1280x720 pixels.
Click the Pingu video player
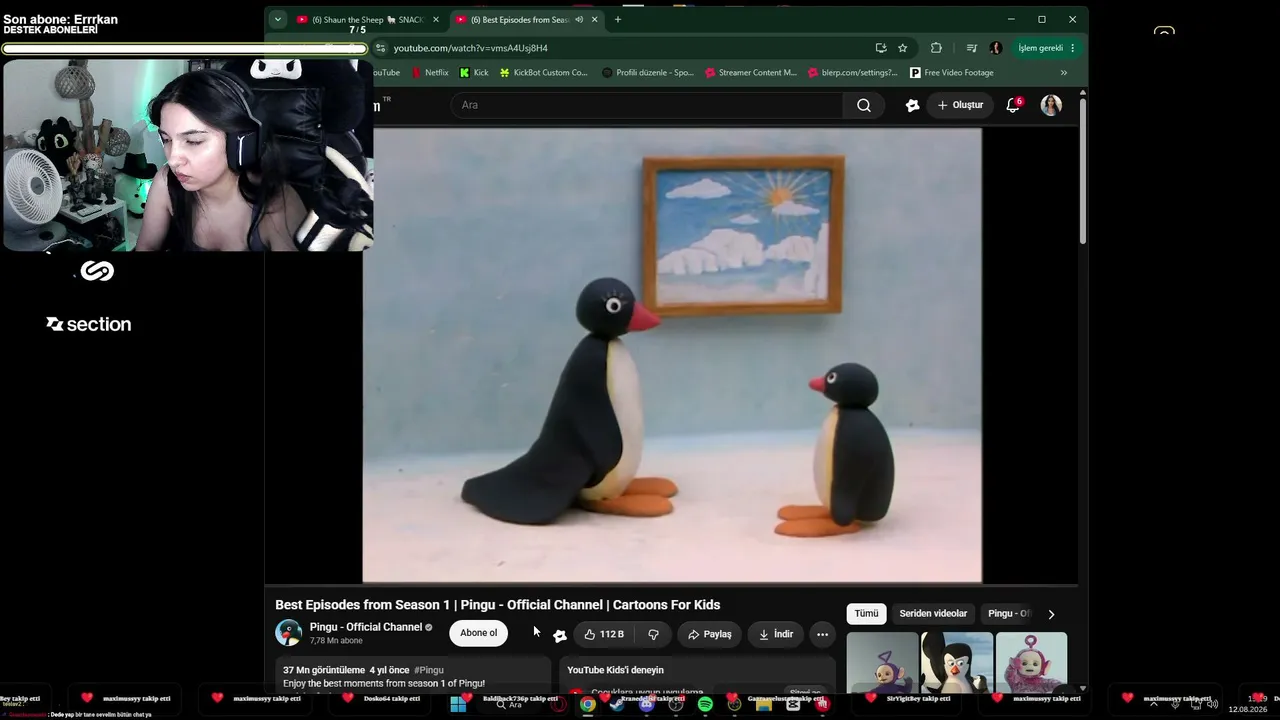[x=672, y=355]
